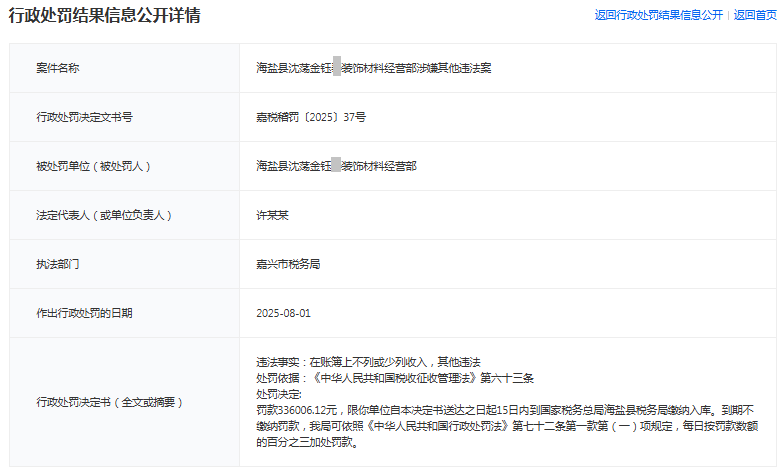Select the 法定代表人（或单位负责人） label
The width and height of the screenshot is (783, 473).
[x=104, y=215]
